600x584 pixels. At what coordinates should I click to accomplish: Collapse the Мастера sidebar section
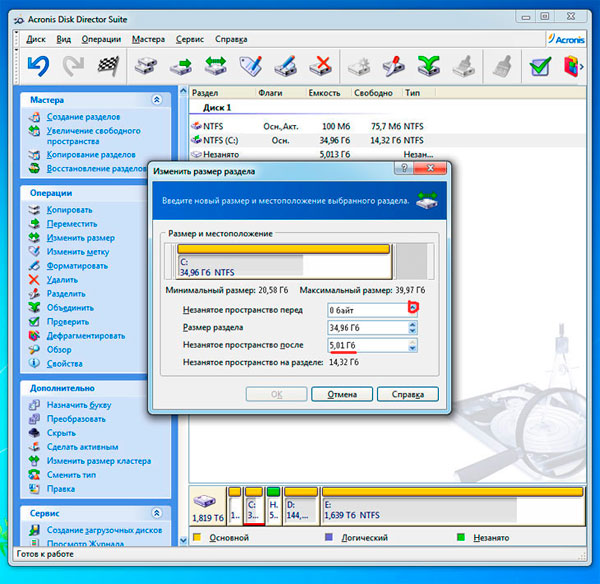(156, 100)
